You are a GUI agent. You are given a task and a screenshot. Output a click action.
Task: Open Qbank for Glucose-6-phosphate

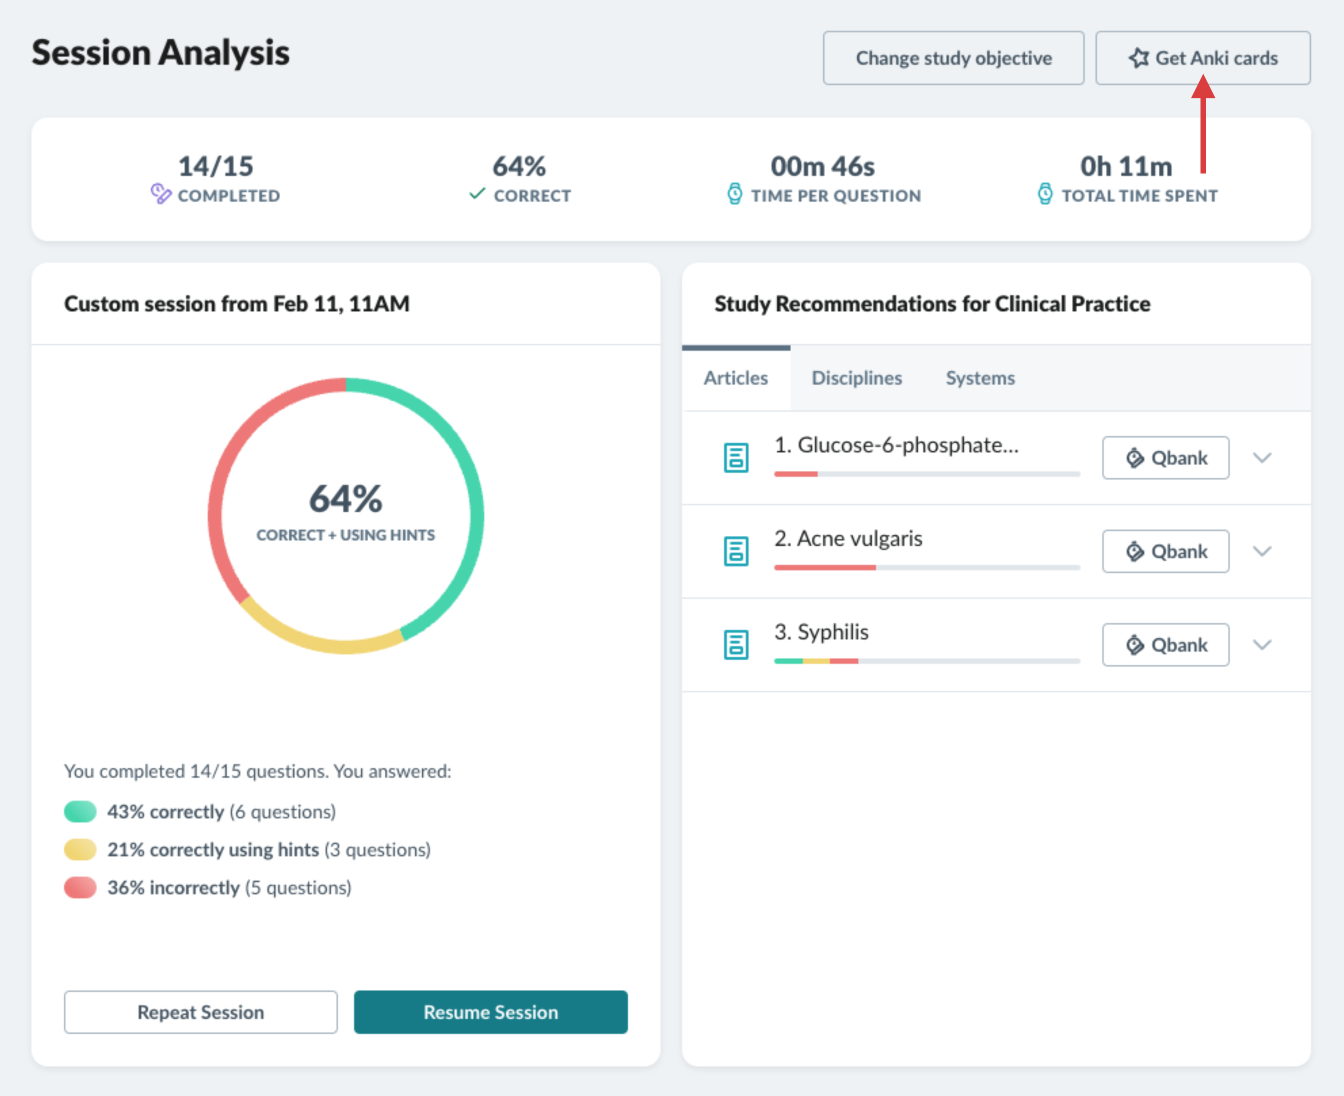coord(1166,458)
